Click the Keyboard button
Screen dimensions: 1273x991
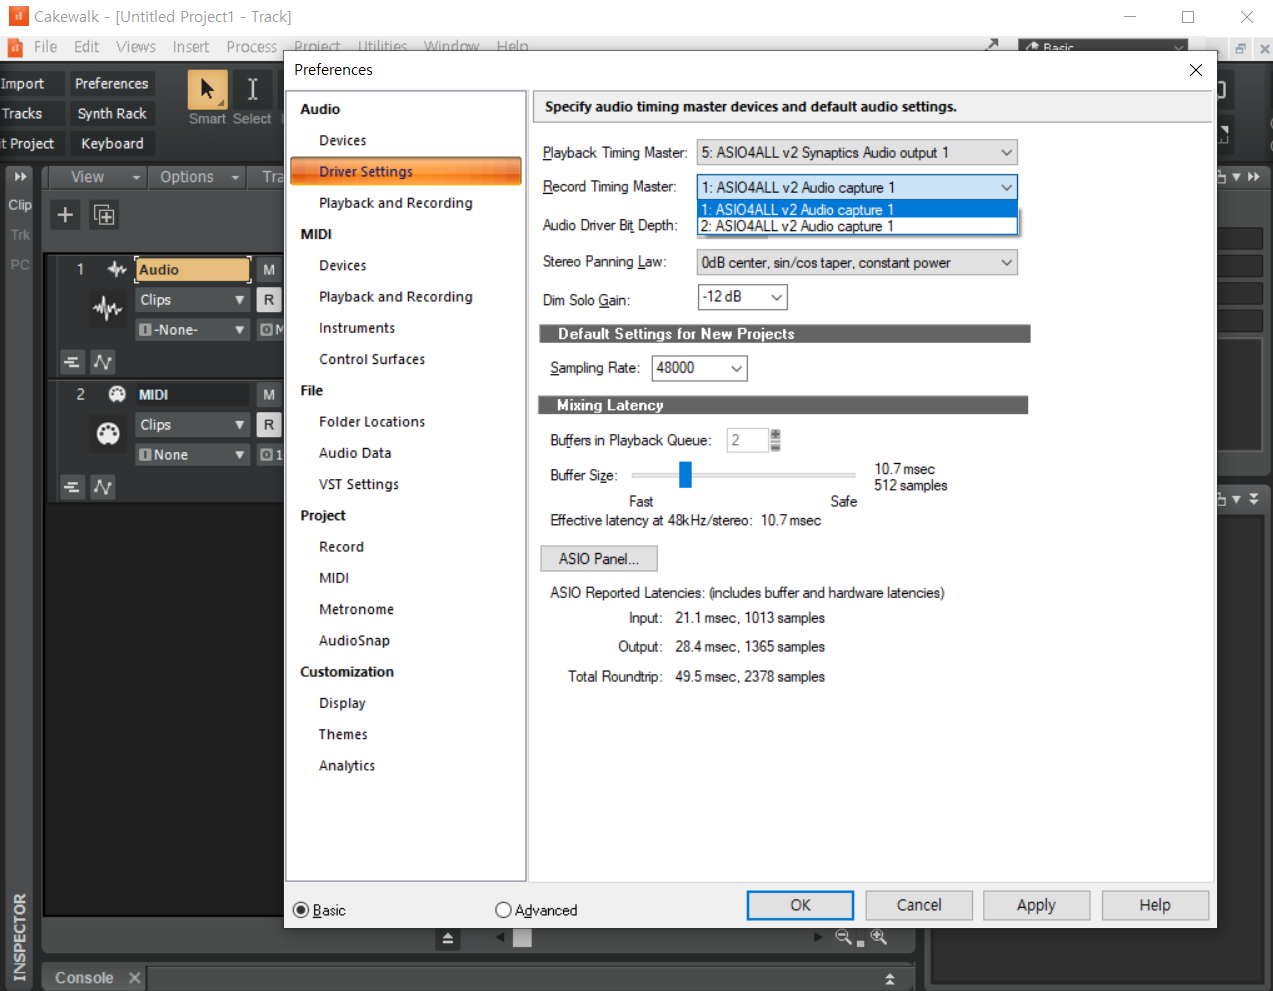pos(112,144)
